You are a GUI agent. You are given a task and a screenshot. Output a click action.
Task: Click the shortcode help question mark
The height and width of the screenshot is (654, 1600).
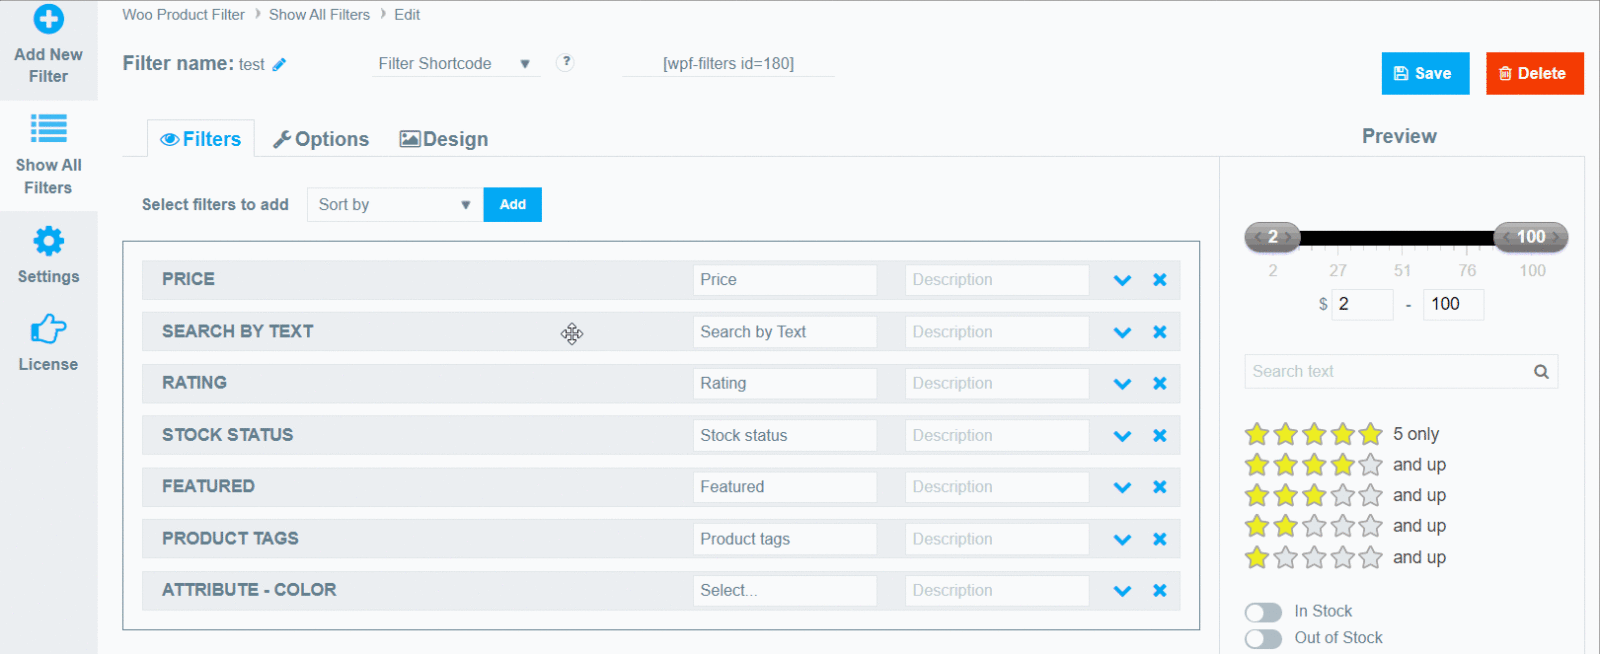(x=565, y=62)
